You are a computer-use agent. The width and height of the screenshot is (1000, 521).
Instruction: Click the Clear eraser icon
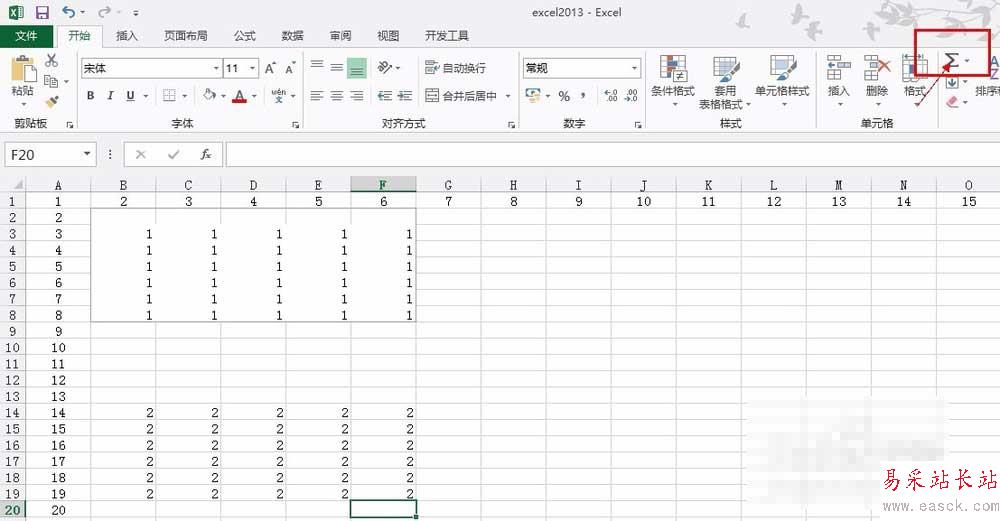[x=953, y=101]
